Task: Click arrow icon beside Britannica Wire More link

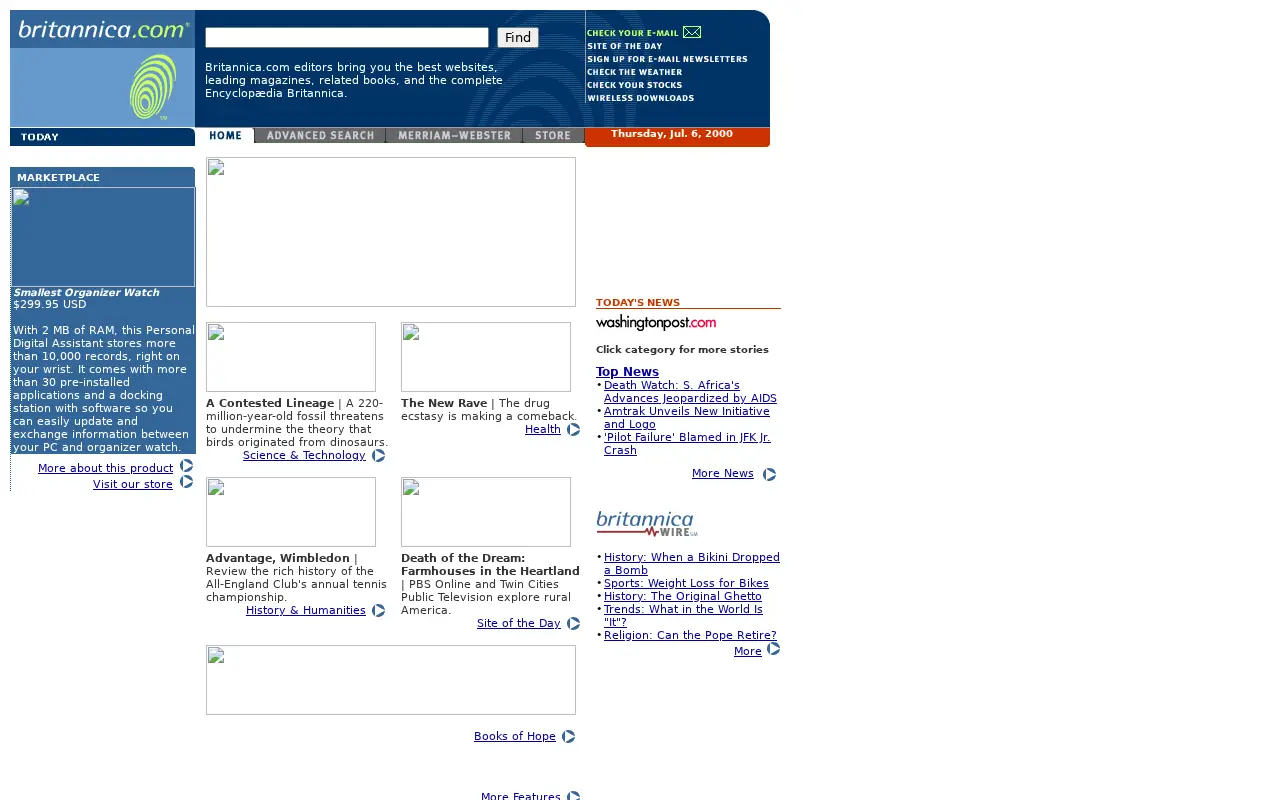Action: [x=773, y=649]
